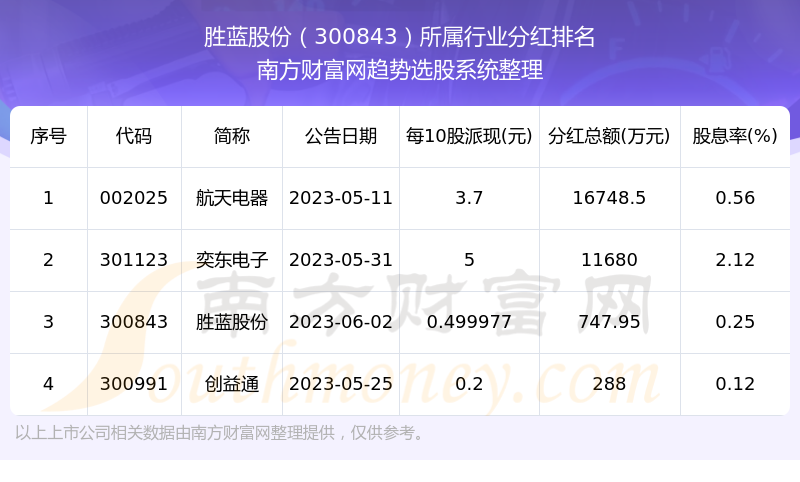The width and height of the screenshot is (800, 482).
Task: Click serial number 2 for 奕东电子
Action: pos(48,260)
